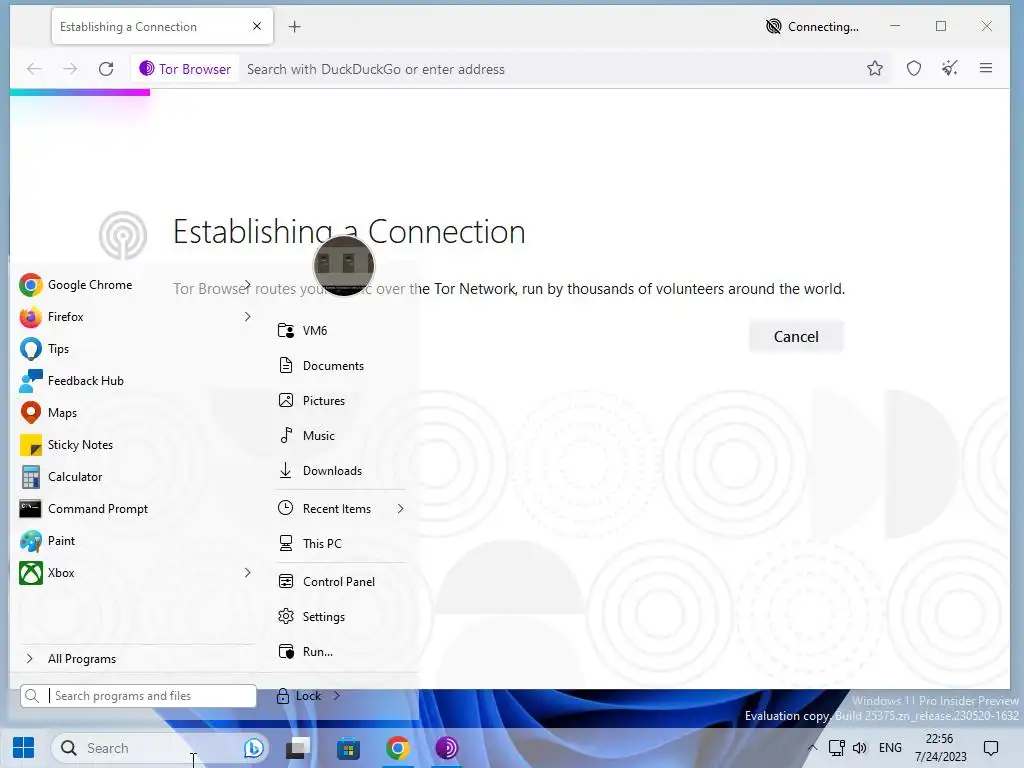Open the Music folder link
1024x768 pixels.
pos(318,436)
